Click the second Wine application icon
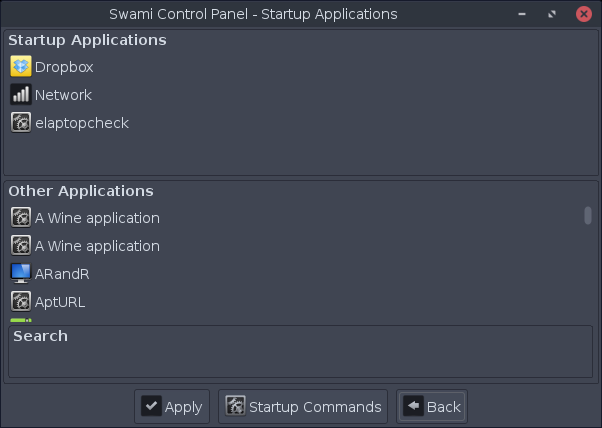The image size is (602, 428). [x=21, y=245]
